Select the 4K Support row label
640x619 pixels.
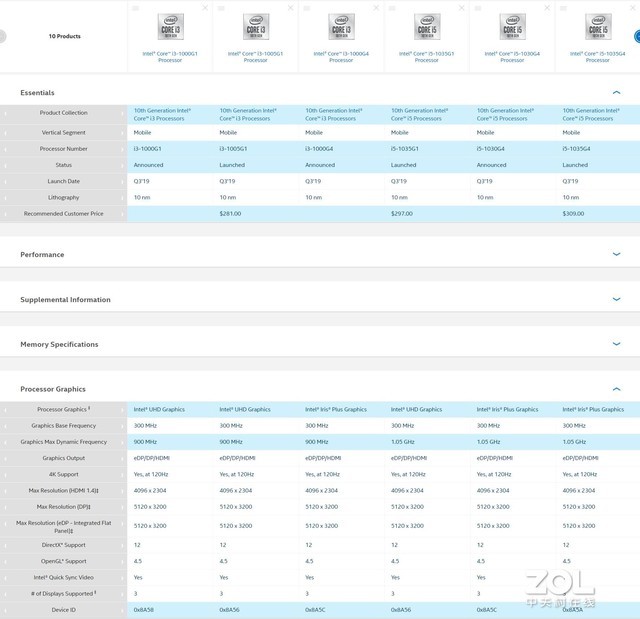[x=63, y=475]
